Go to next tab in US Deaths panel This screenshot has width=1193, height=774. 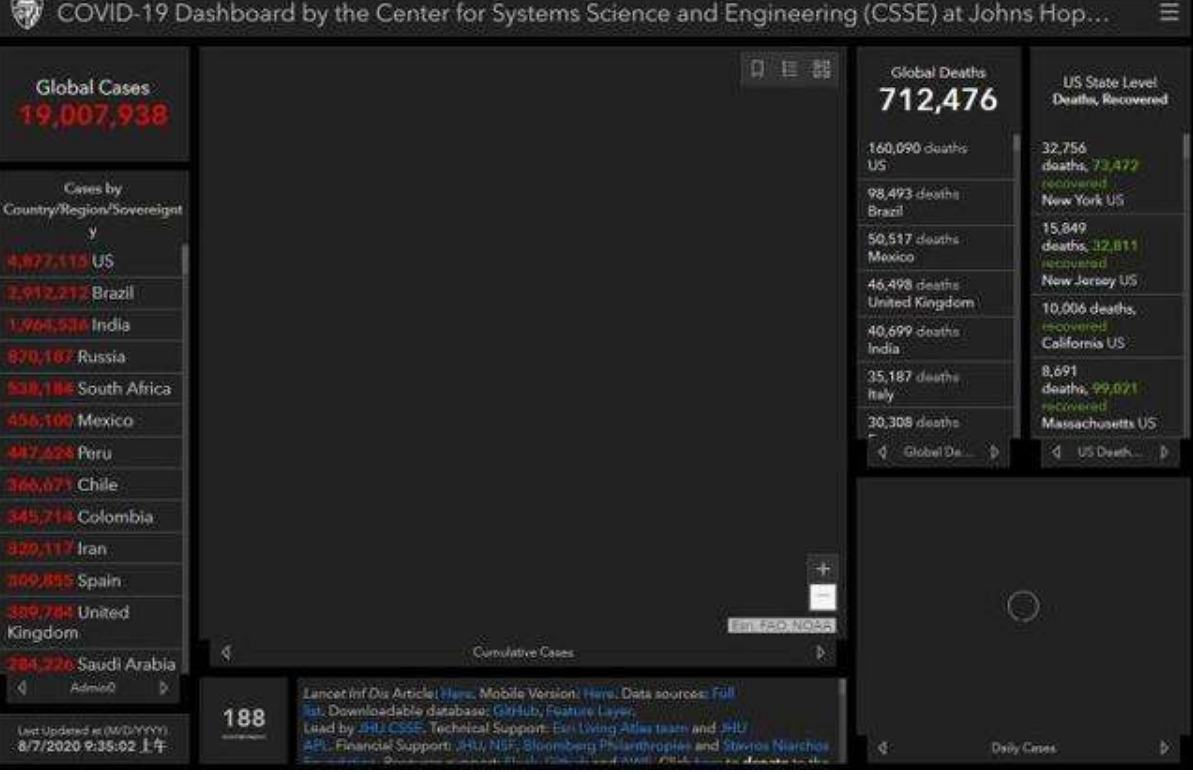1164,452
